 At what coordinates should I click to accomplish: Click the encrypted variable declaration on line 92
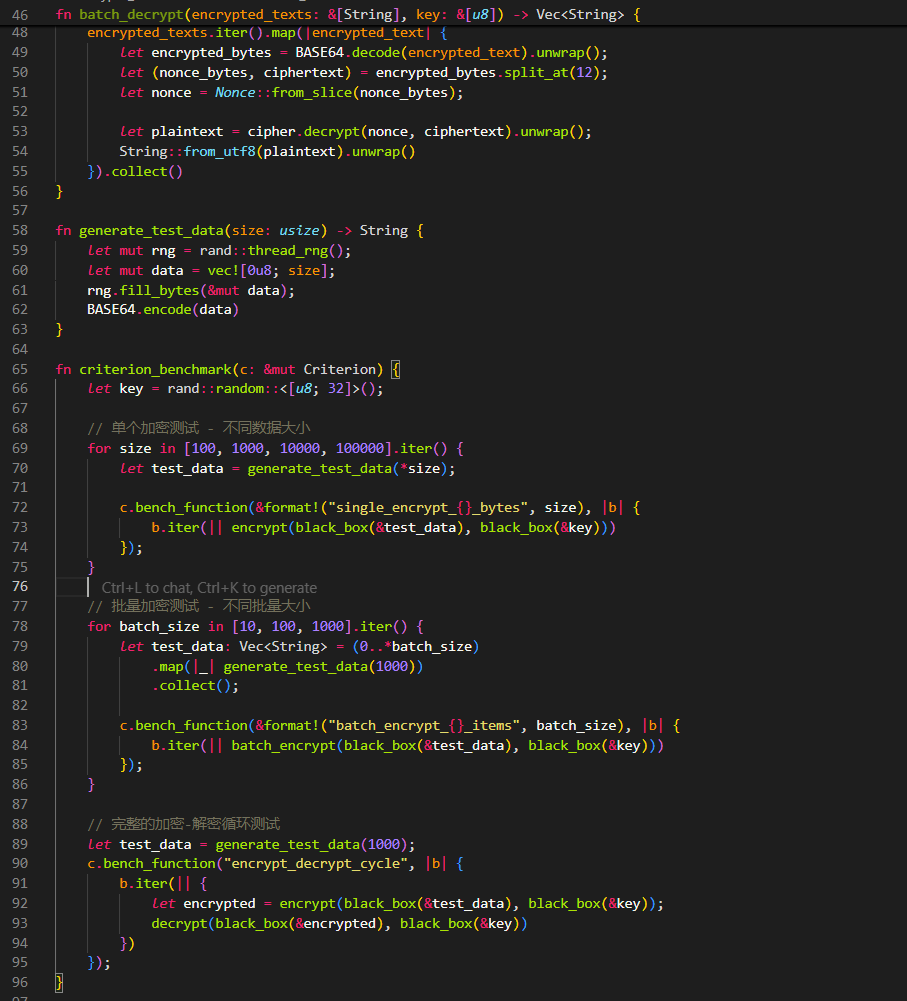pyautogui.click(x=219, y=903)
